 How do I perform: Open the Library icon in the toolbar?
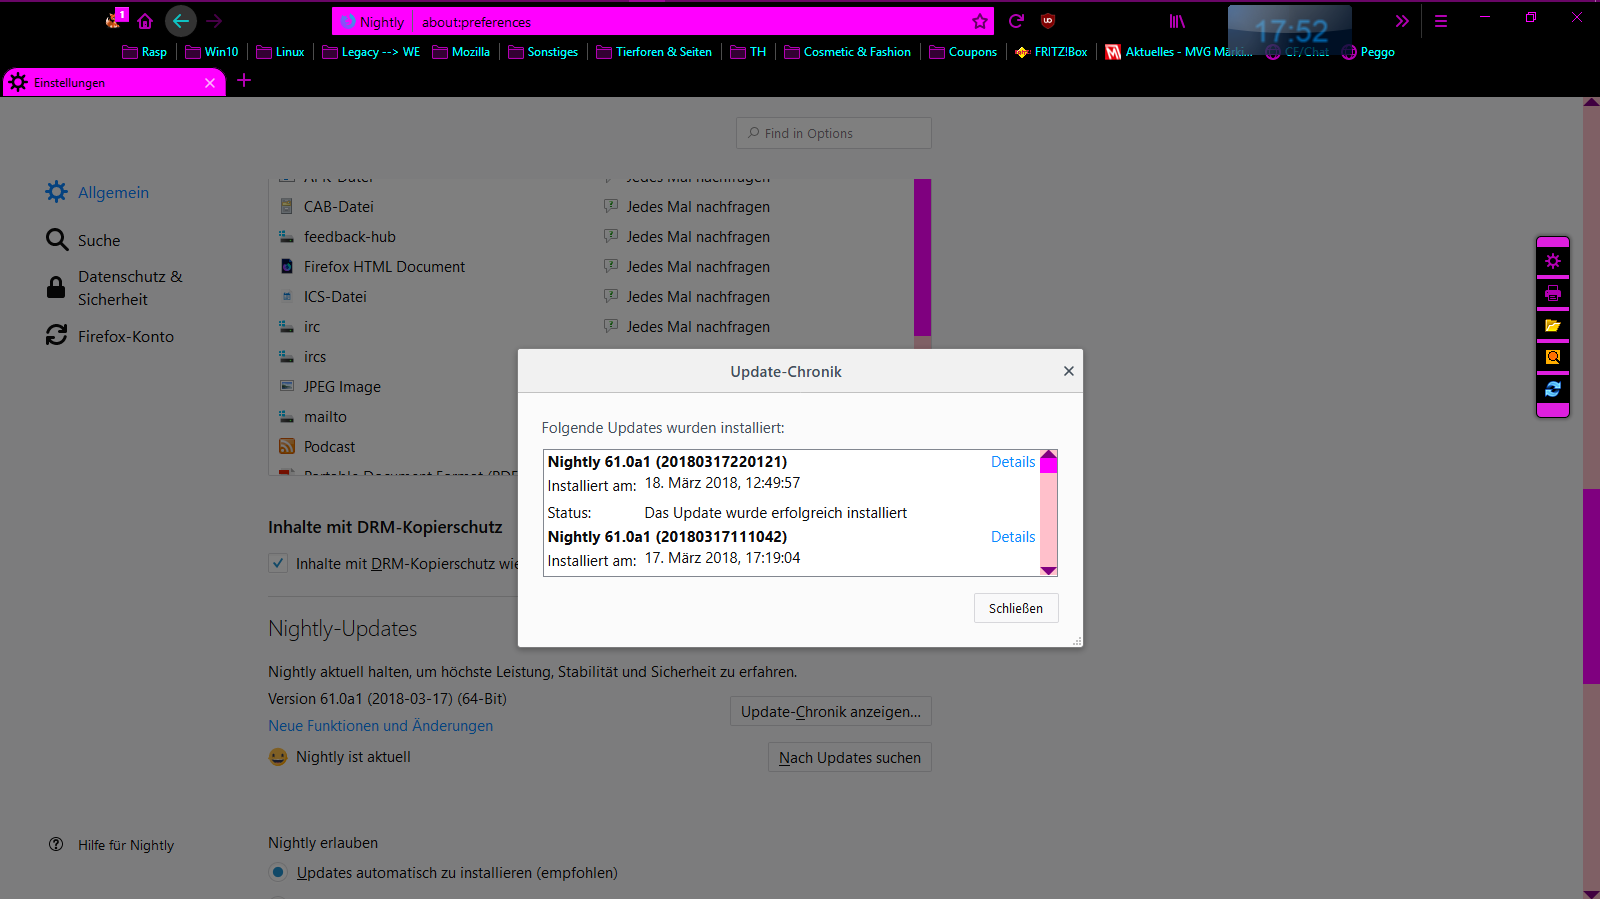tap(1177, 21)
